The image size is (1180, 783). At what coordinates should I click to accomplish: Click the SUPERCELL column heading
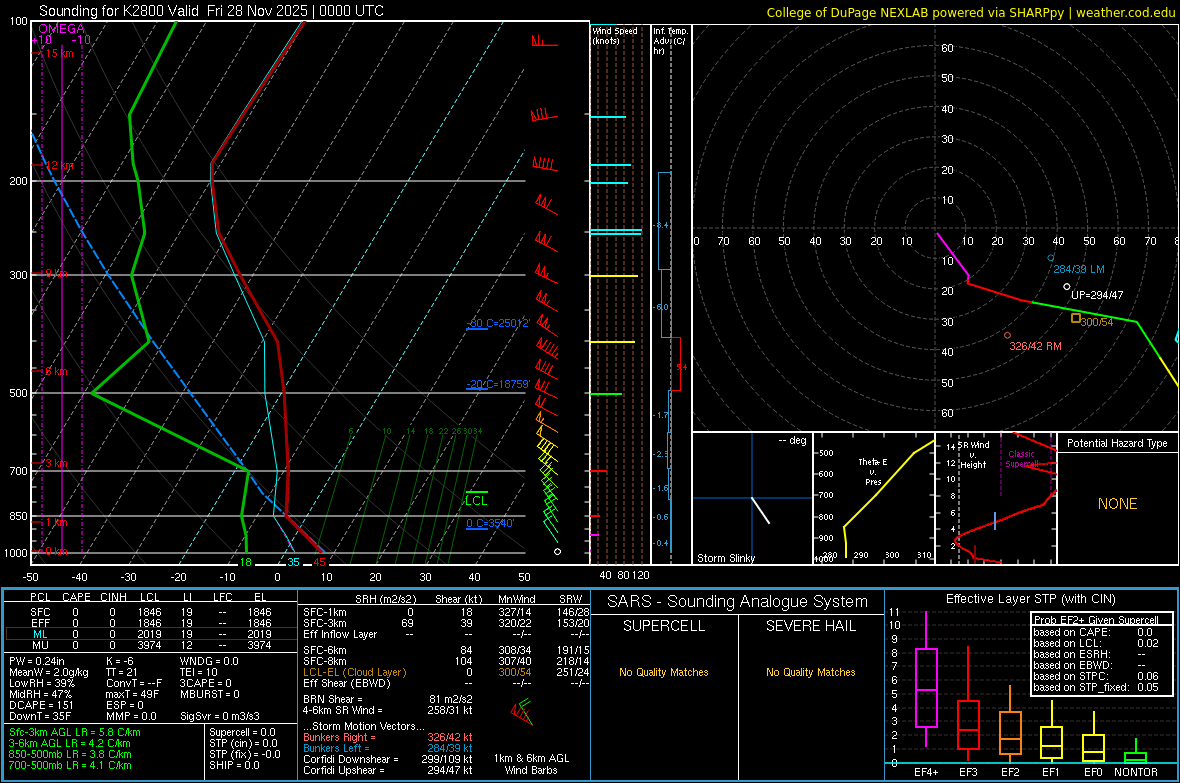tap(664, 626)
